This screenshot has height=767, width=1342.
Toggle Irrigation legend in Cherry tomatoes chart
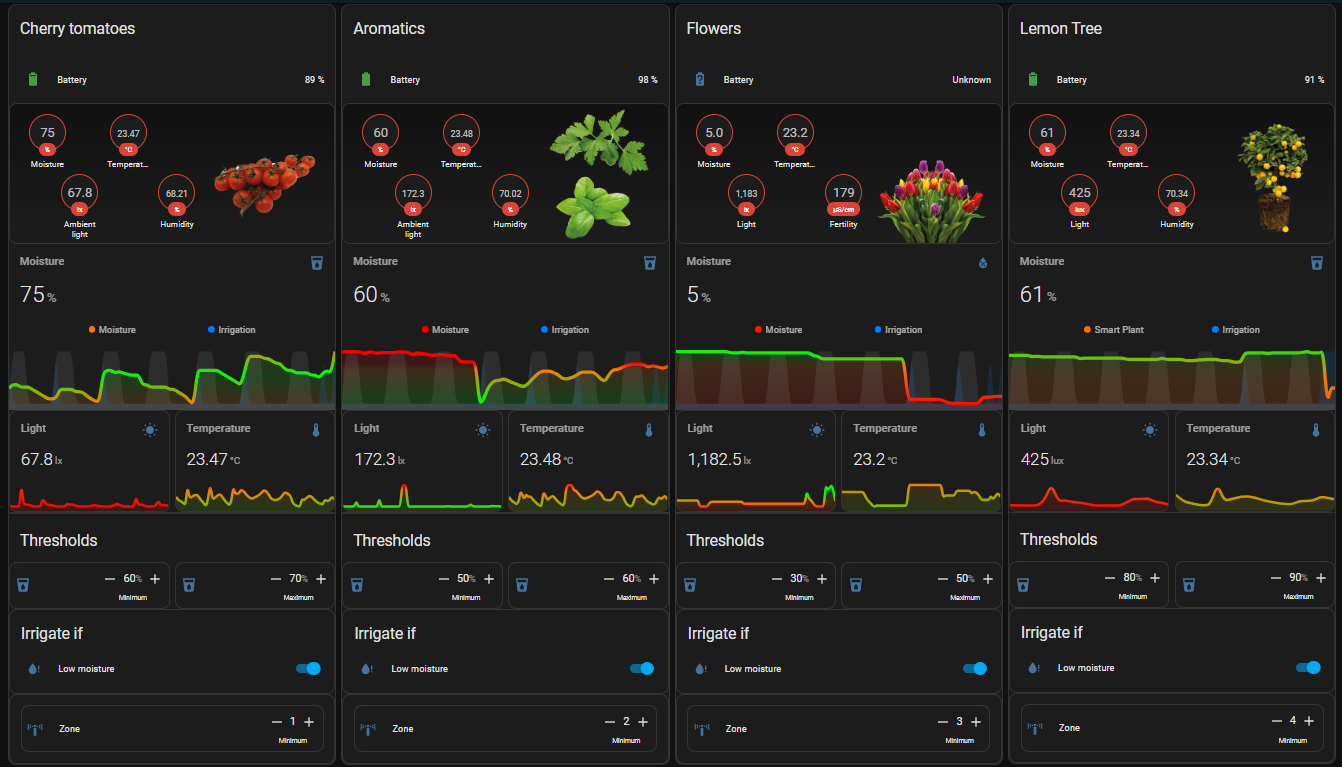click(232, 330)
